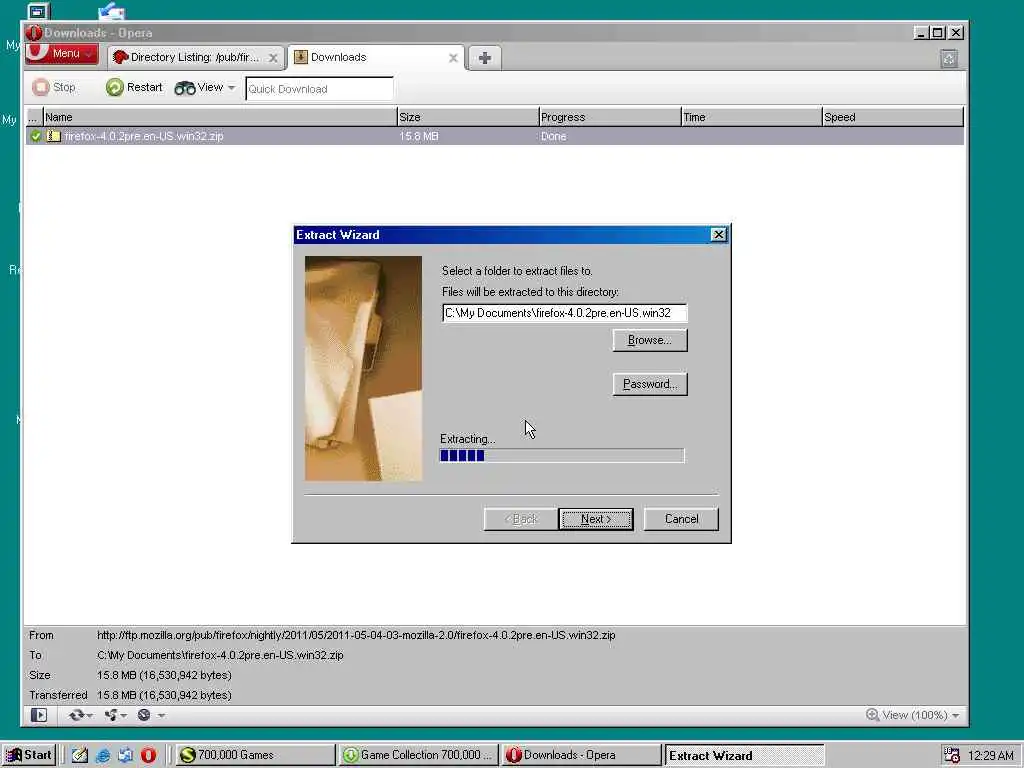Image resolution: width=1024 pixels, height=768 pixels.
Task: Sort downloads by Time column
Action: (x=751, y=118)
